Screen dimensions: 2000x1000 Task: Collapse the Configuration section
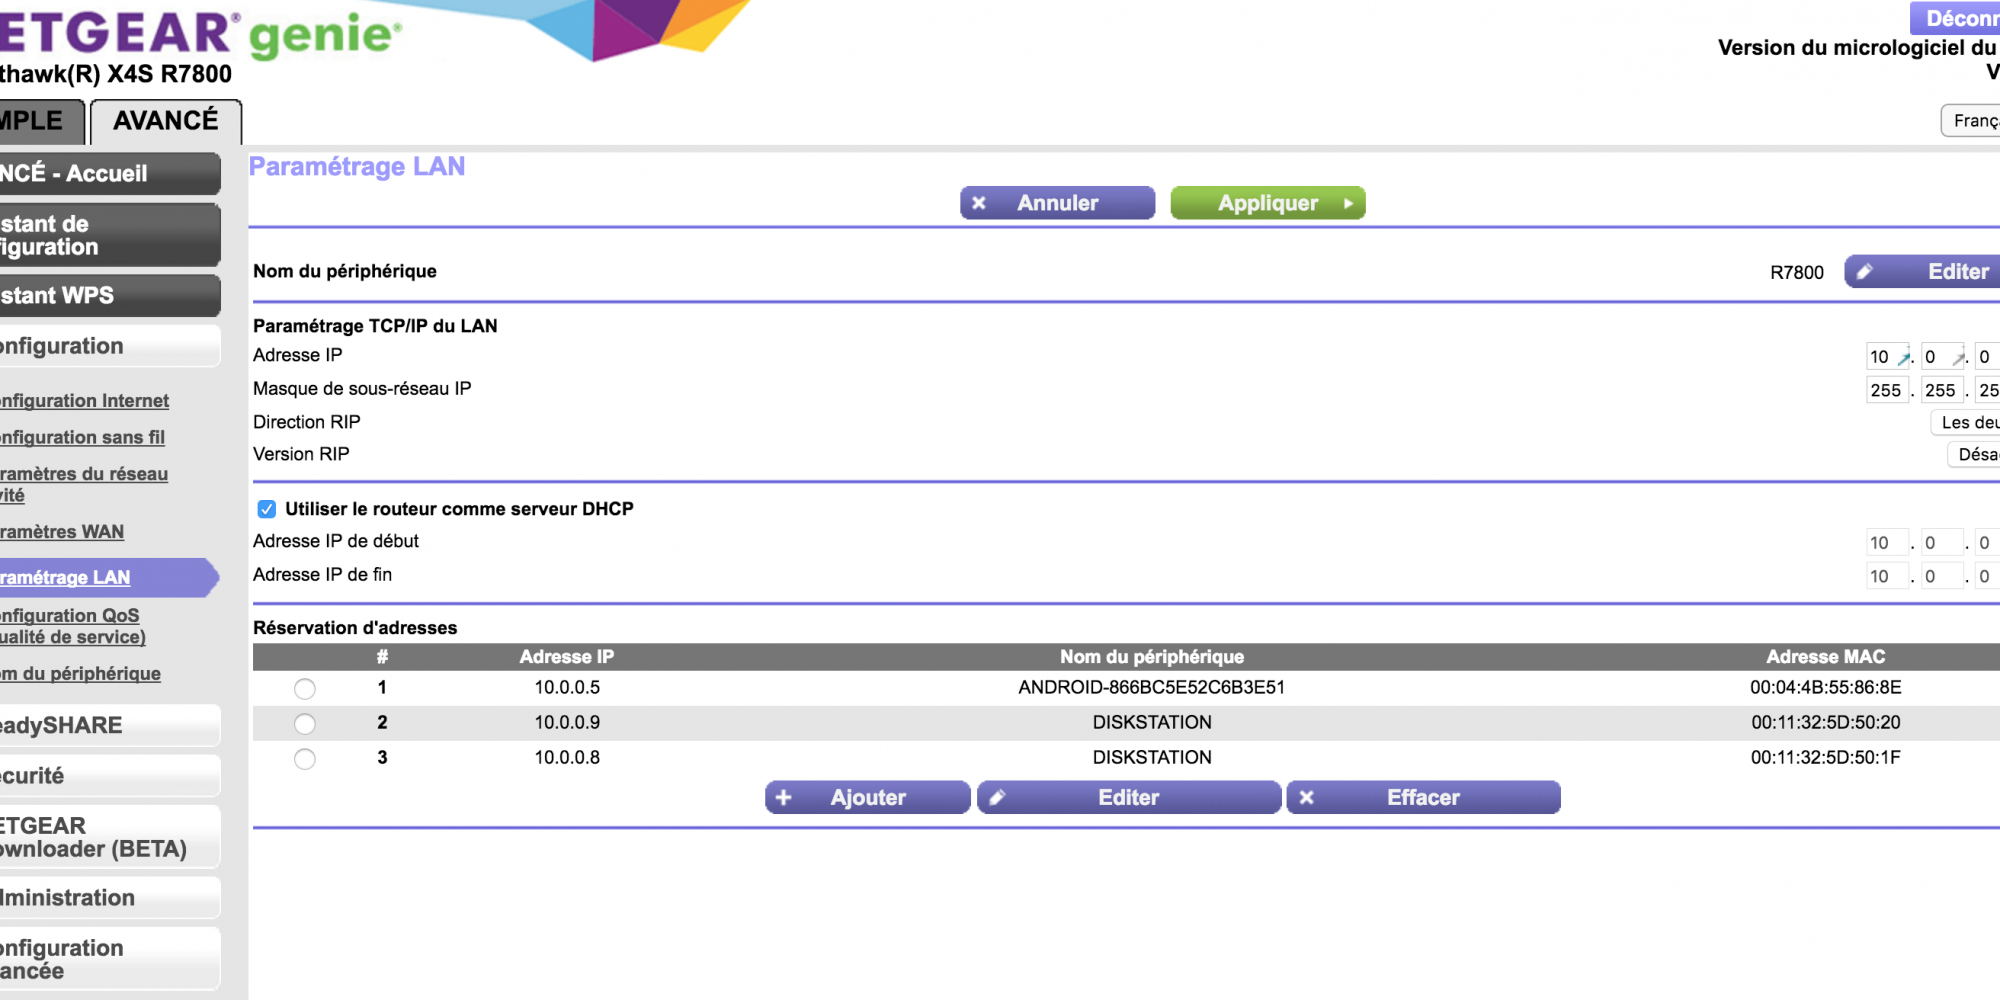coord(109,346)
